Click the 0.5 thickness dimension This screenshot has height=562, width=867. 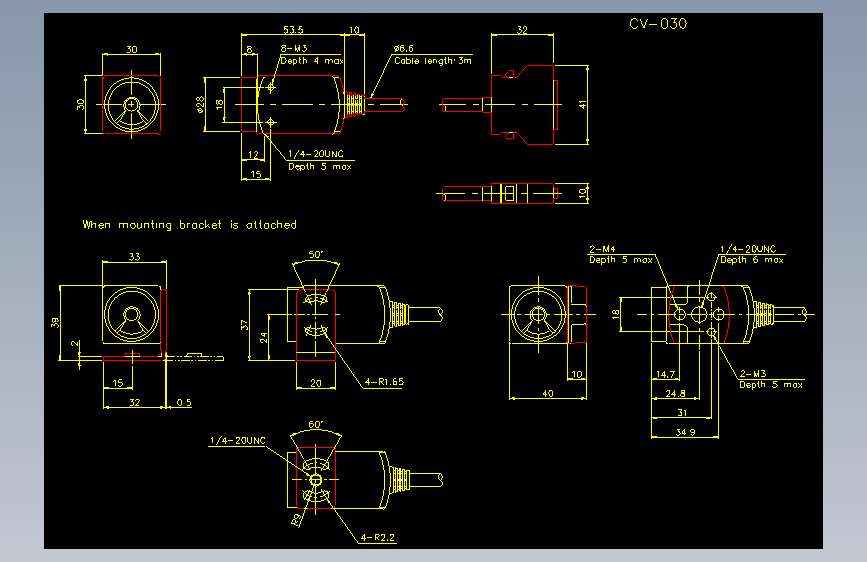click(x=184, y=403)
